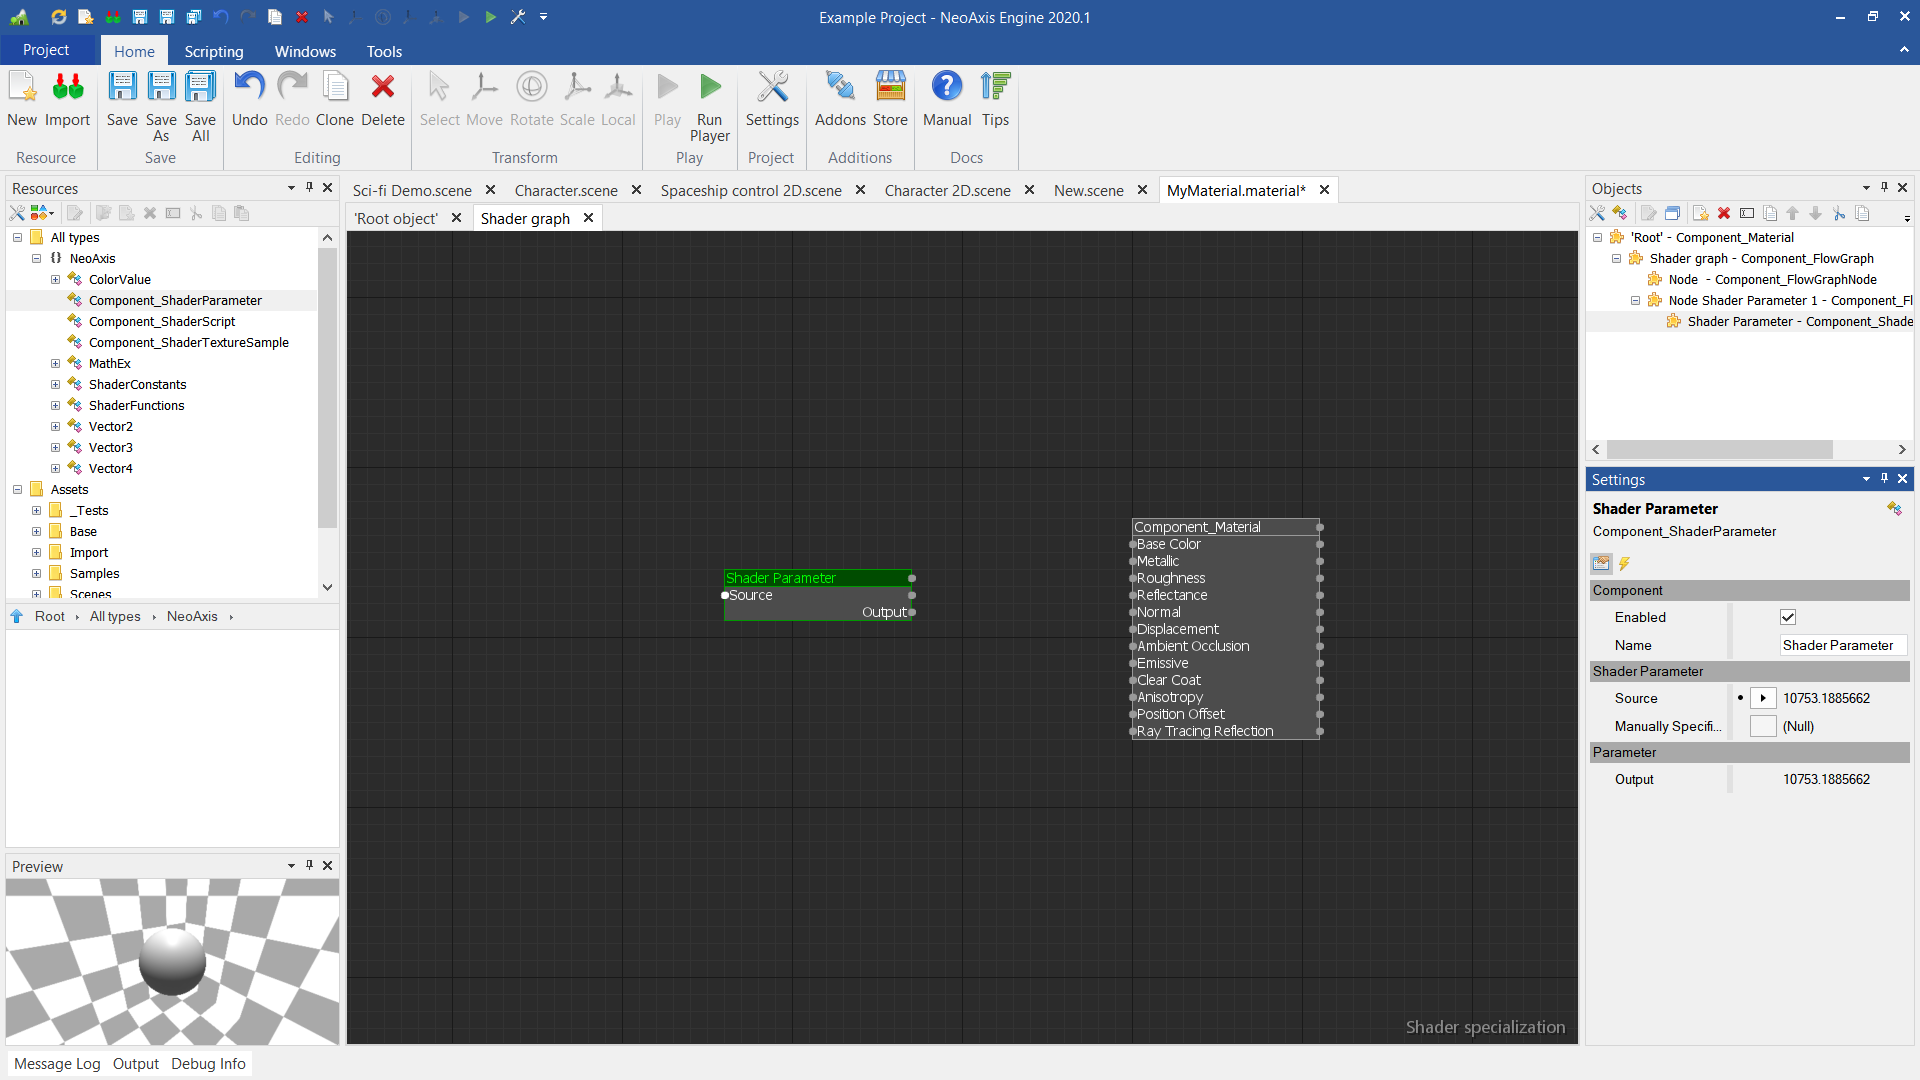Switch to the Scripting ribbon tab
Screen dimensions: 1920x1080
click(213, 51)
